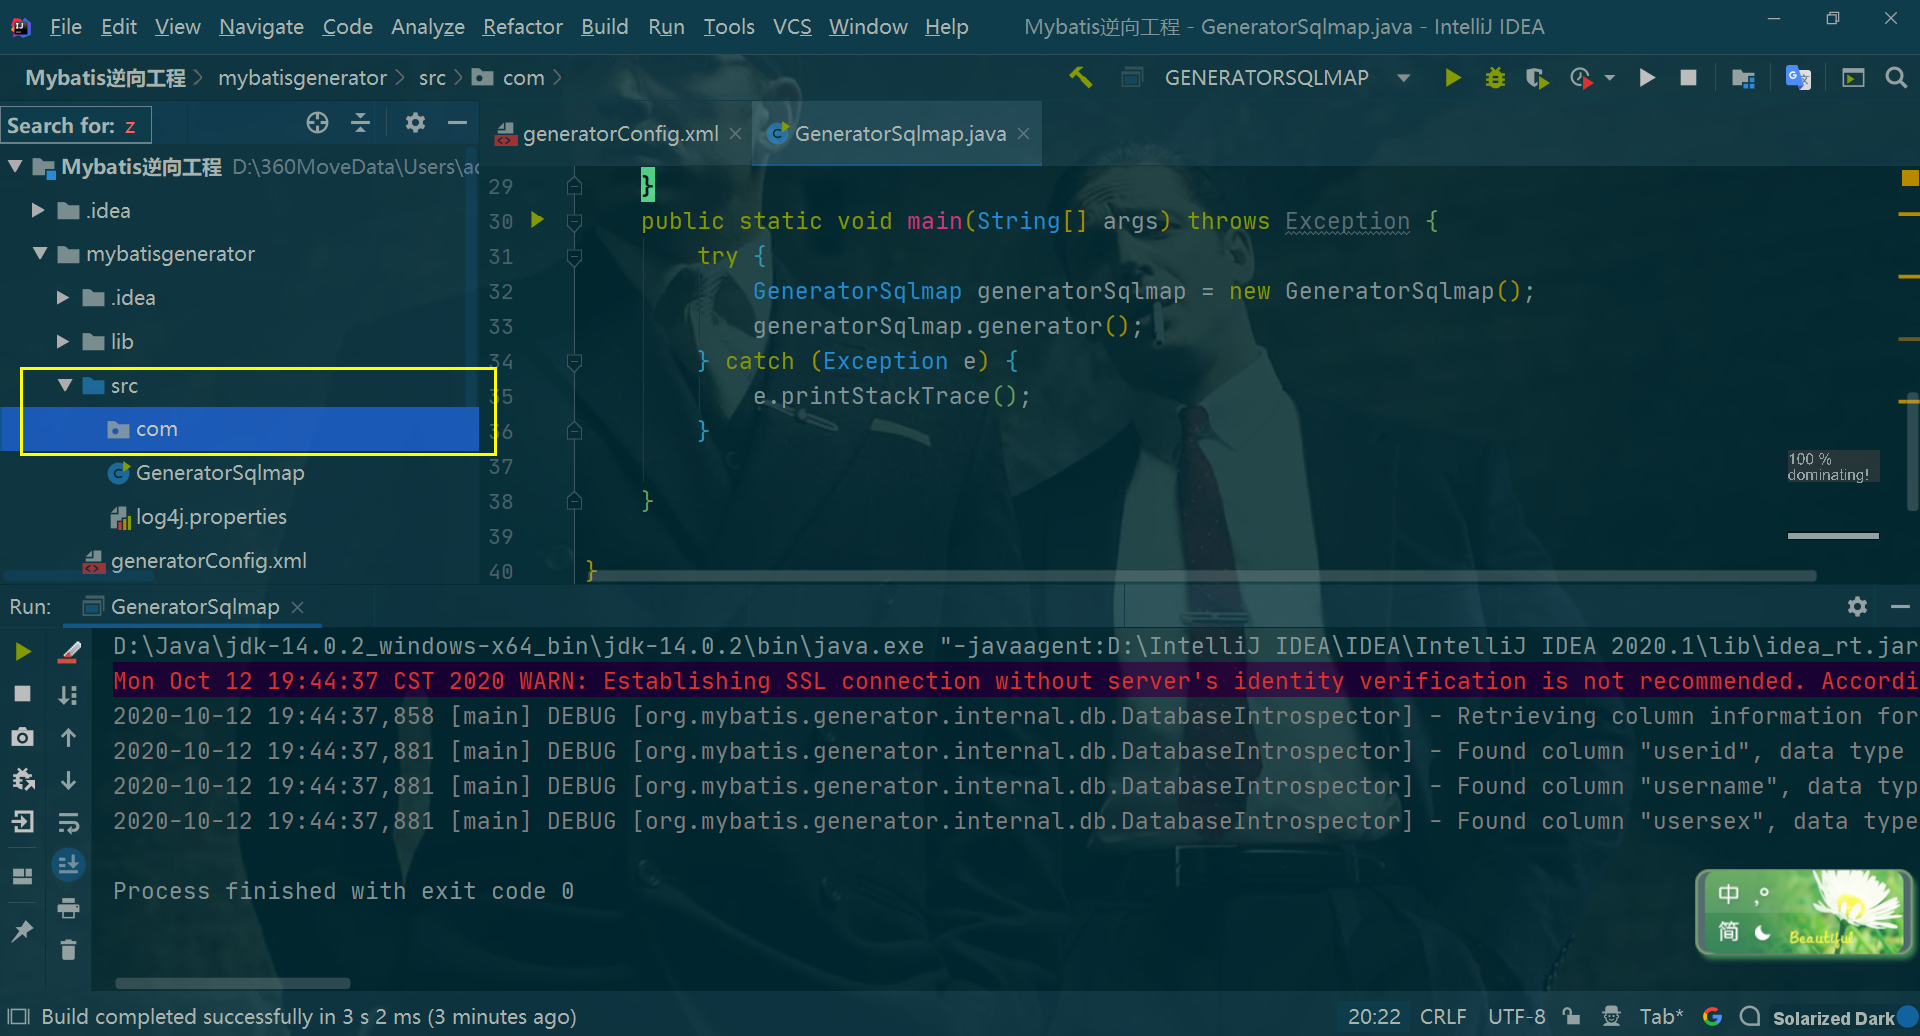The image size is (1920, 1036).
Task: Select log4j.properties in project tree
Action: [211, 517]
